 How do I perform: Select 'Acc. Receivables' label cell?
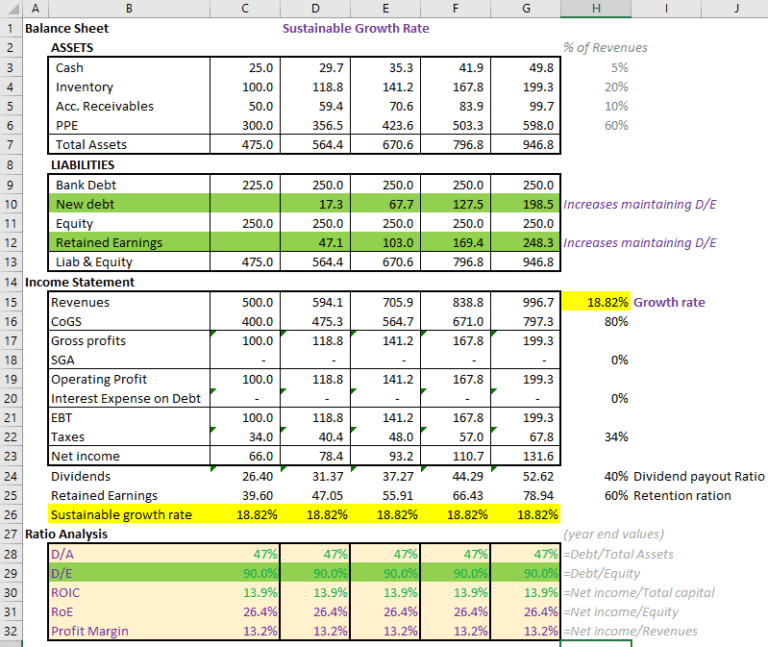pyautogui.click(x=104, y=106)
